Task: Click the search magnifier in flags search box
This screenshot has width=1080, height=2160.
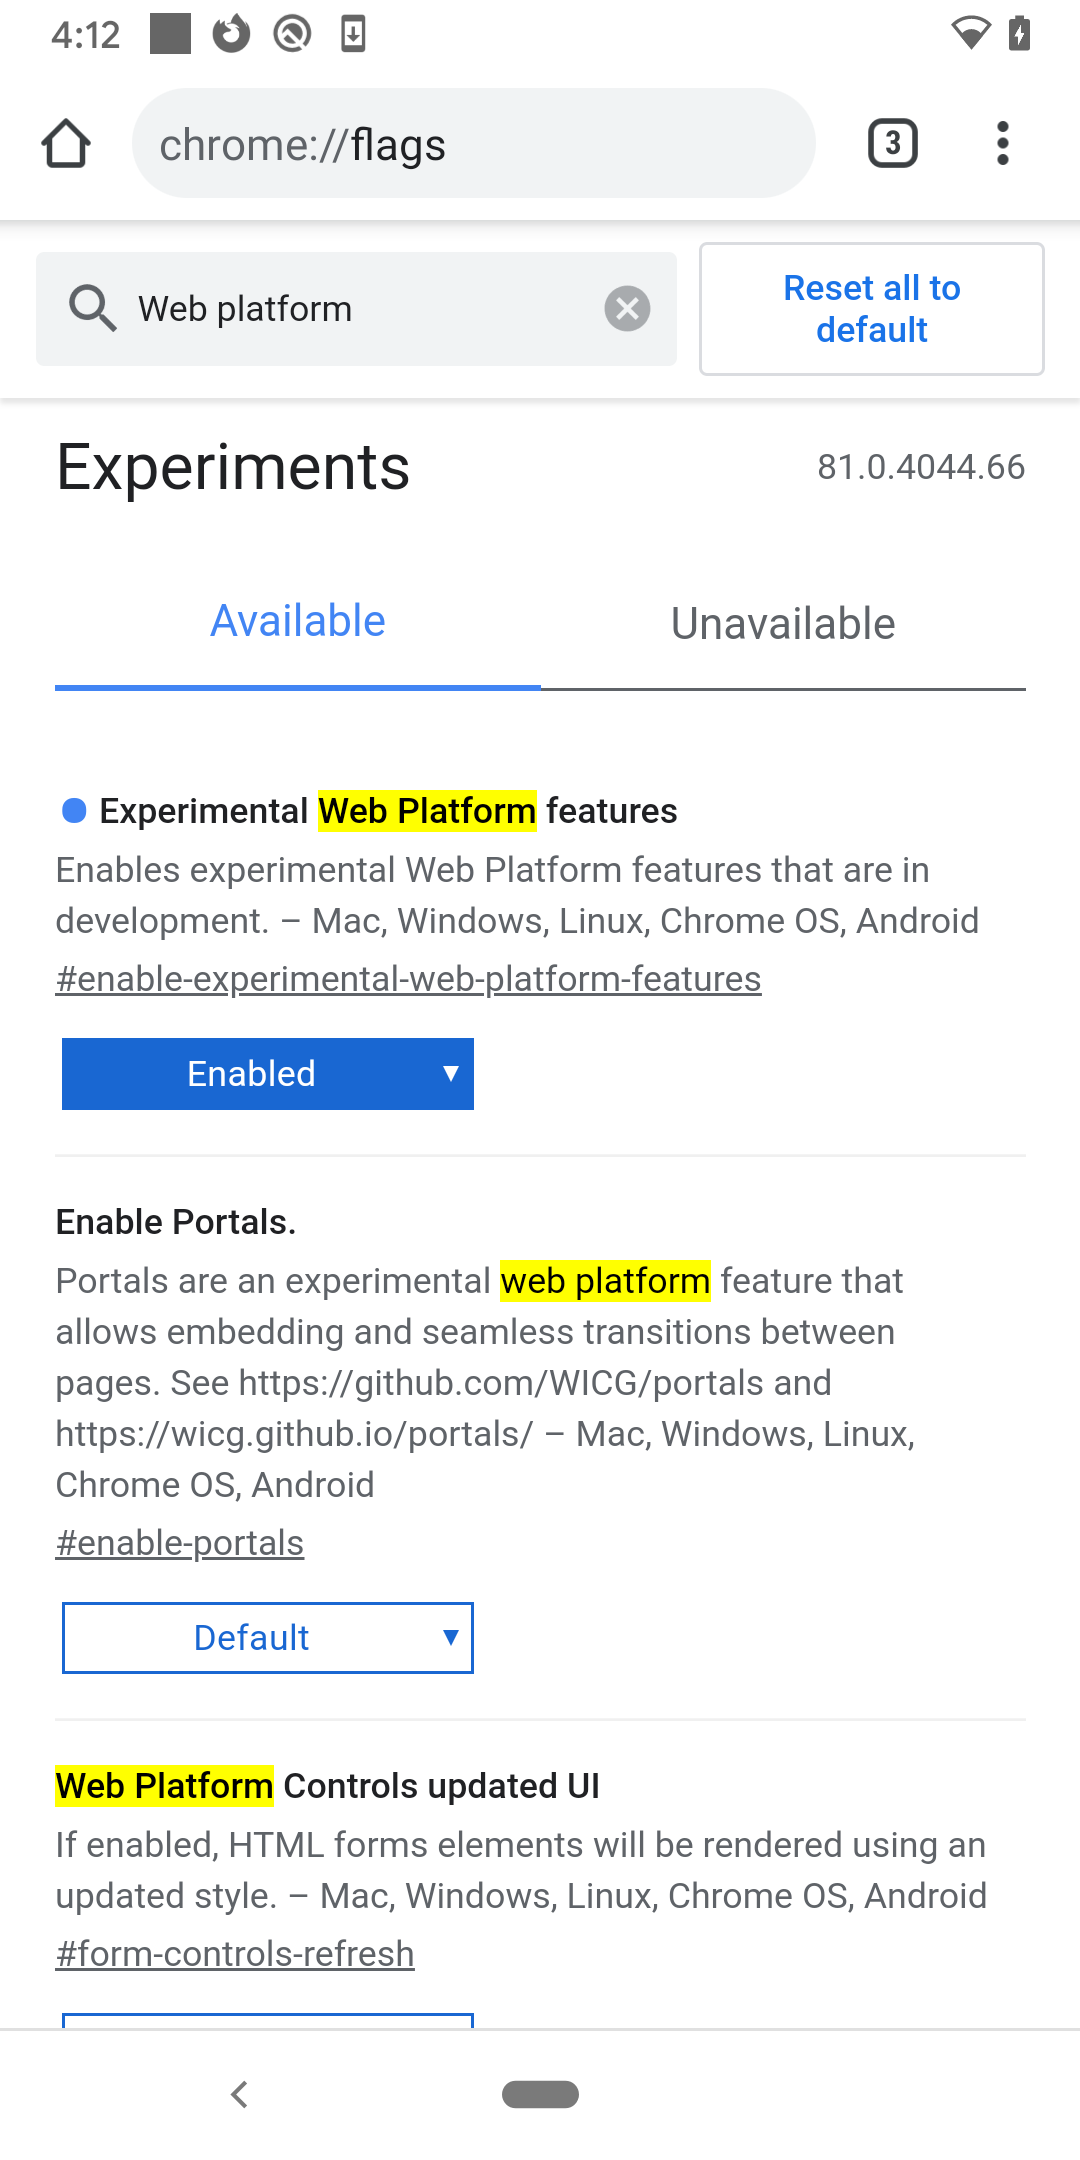Action: (93, 308)
